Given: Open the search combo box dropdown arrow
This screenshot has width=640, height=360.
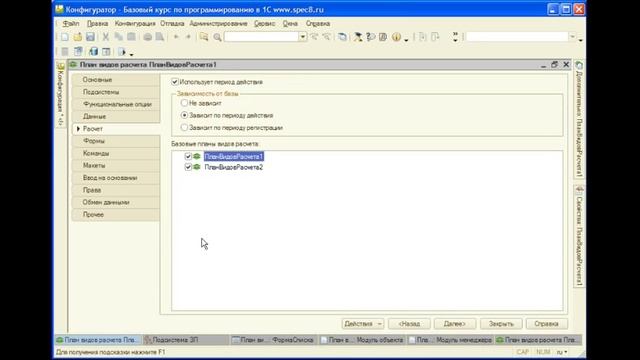Looking at the screenshot, I should [302, 37].
